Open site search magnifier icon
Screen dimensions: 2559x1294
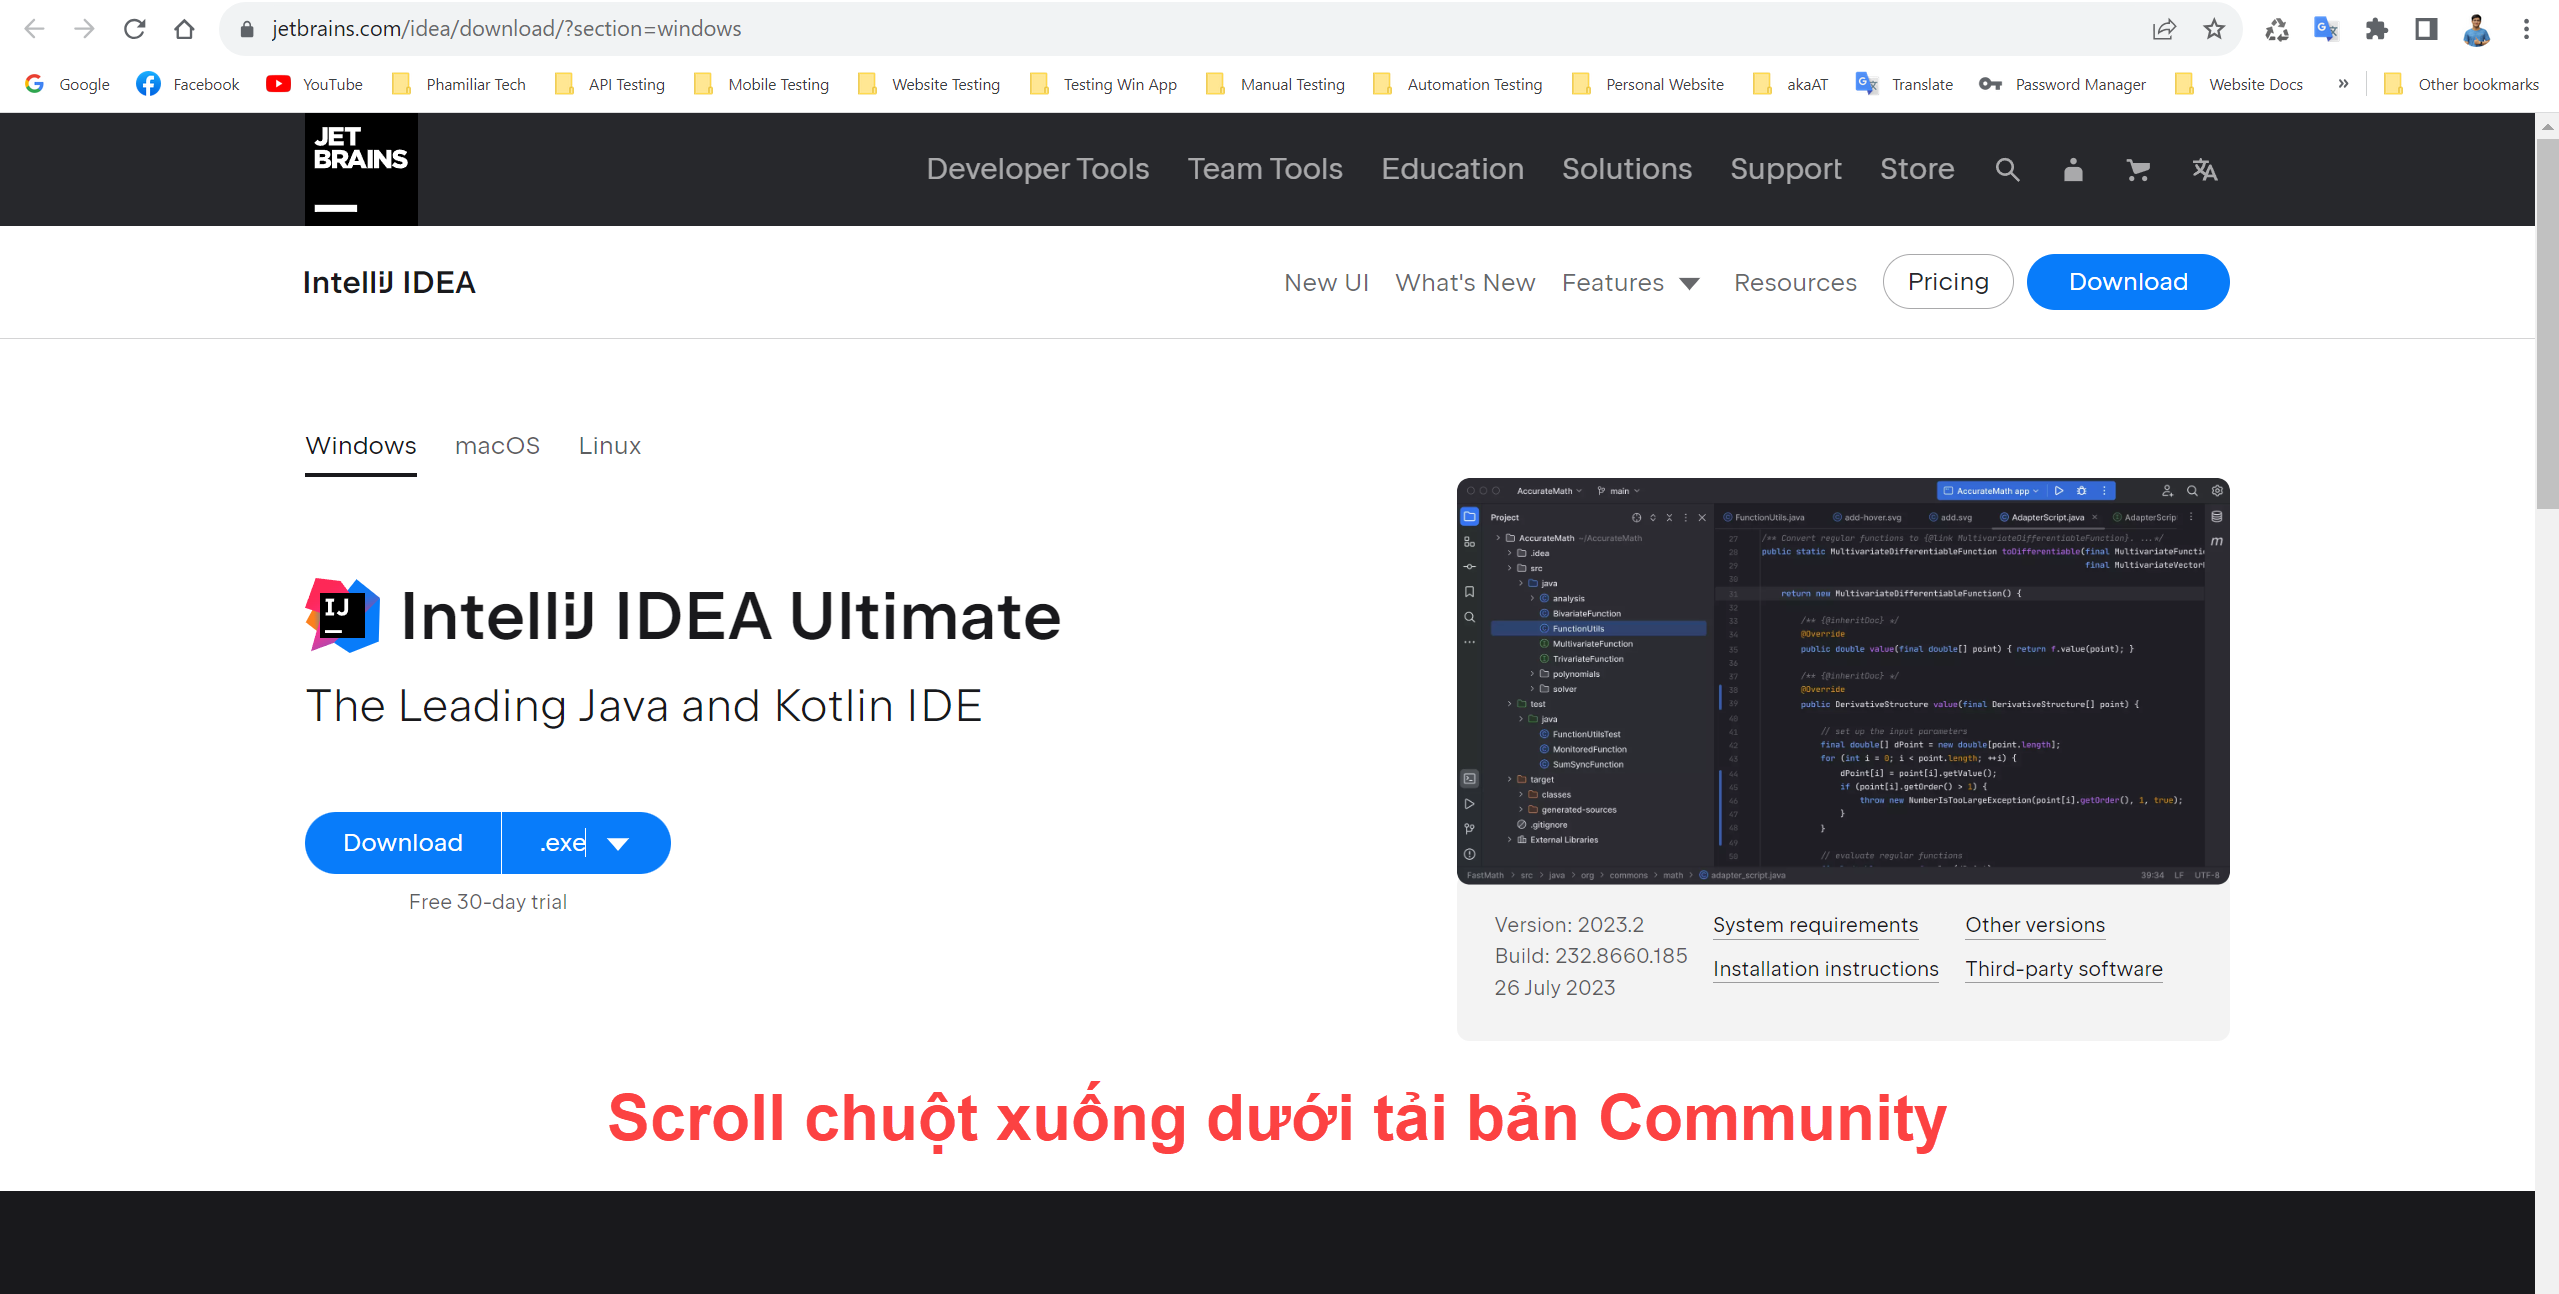click(2007, 170)
